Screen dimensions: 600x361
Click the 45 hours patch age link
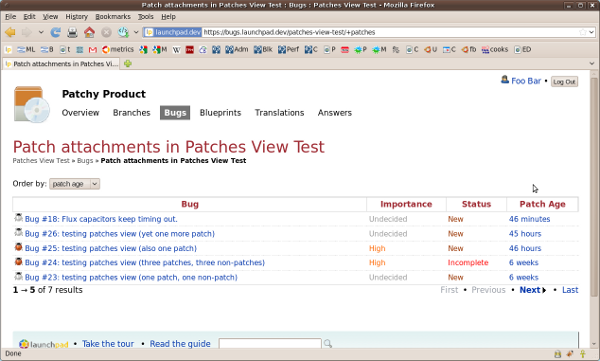525,234
